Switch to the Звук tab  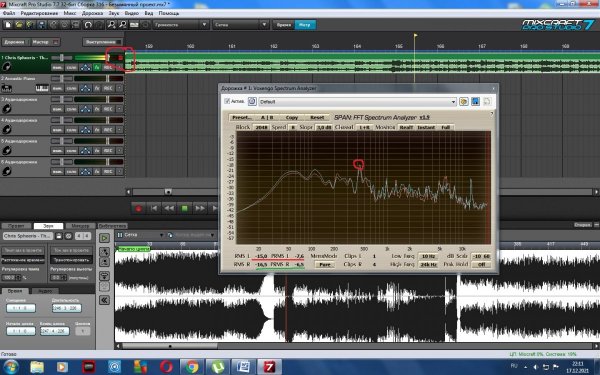[x=48, y=226]
